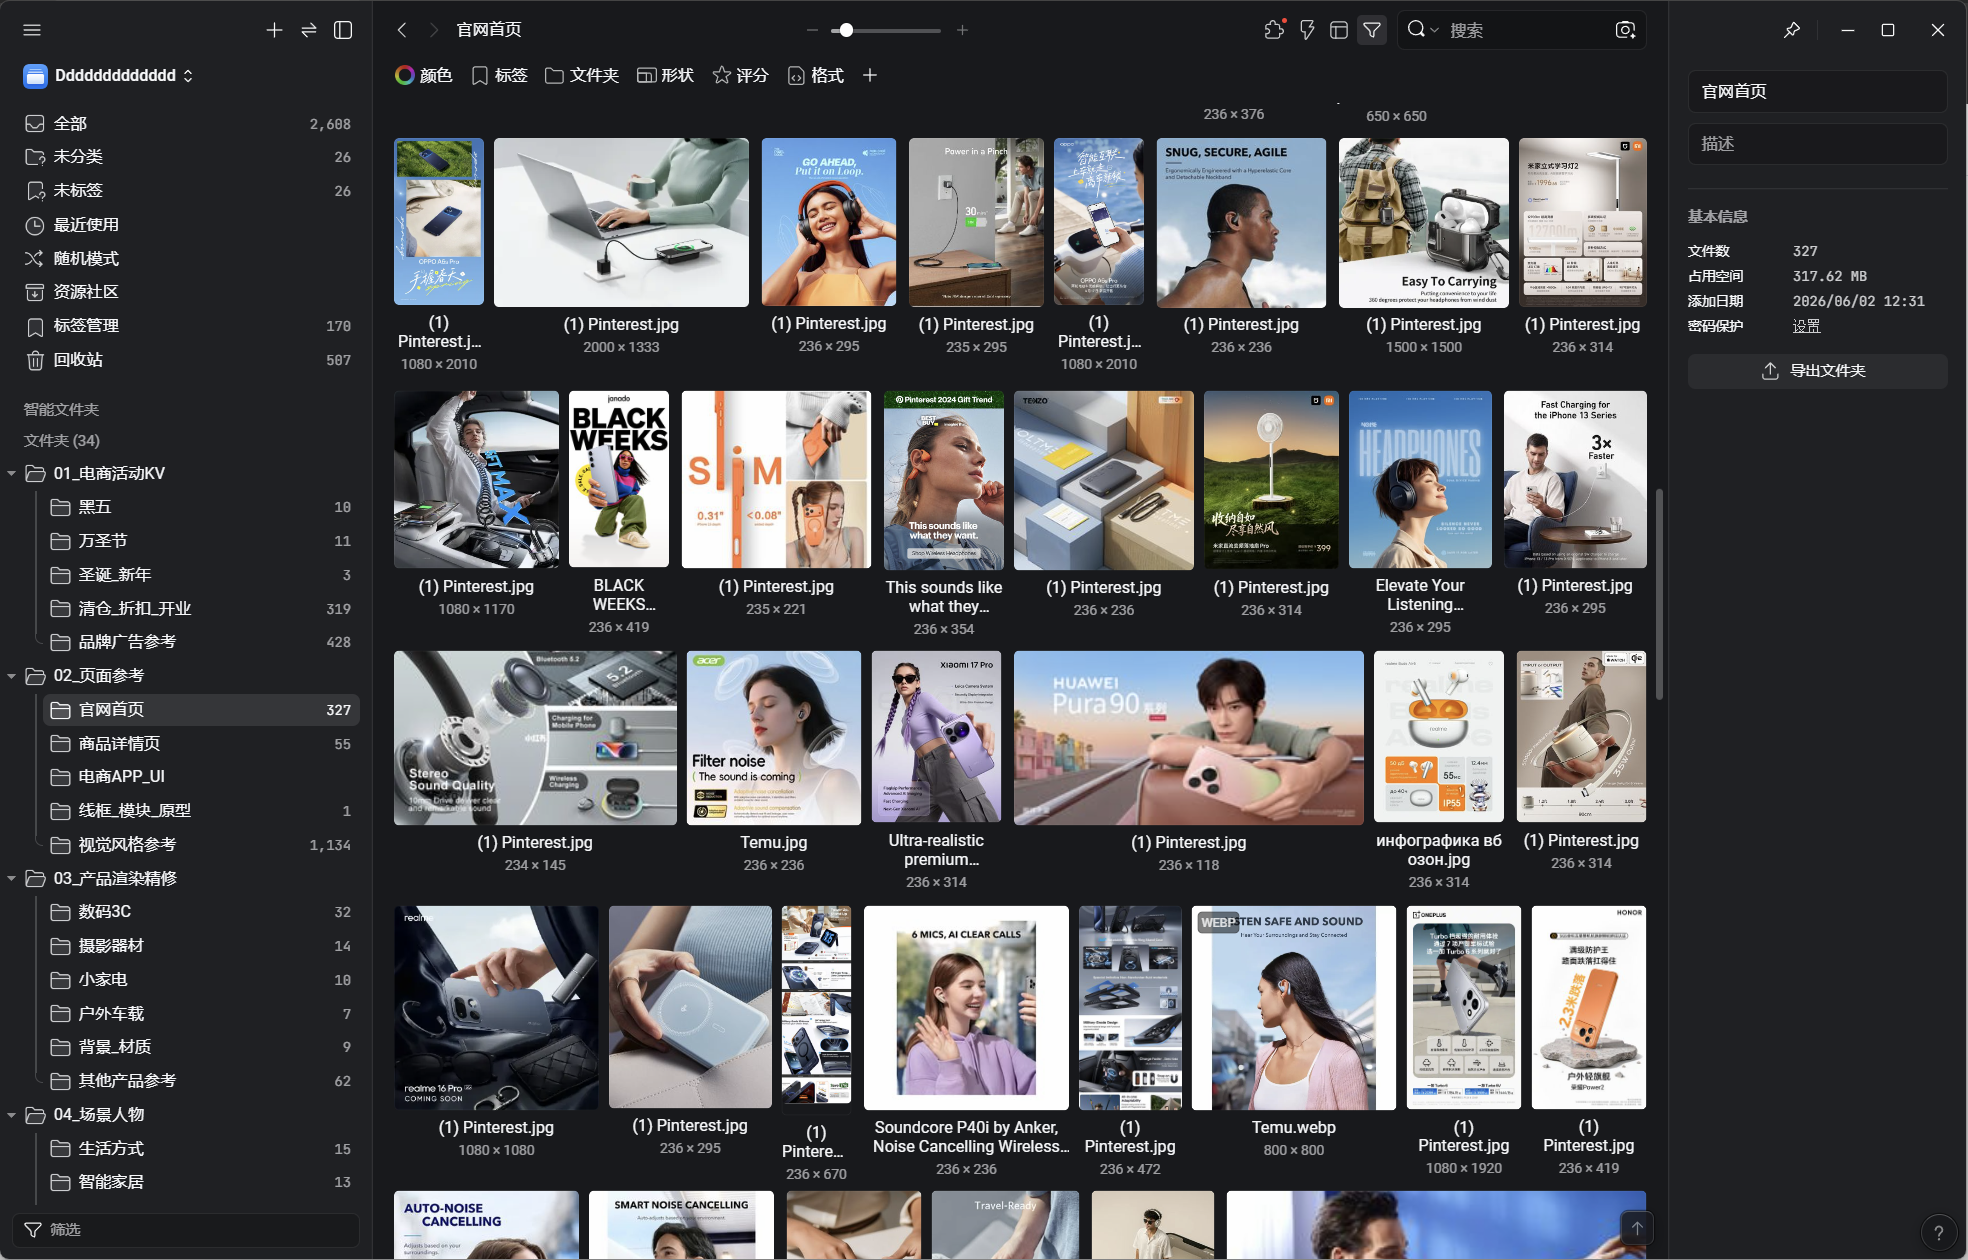The image size is (1968, 1260).
Task: Open the 数码3C folder
Action: click(x=200, y=912)
